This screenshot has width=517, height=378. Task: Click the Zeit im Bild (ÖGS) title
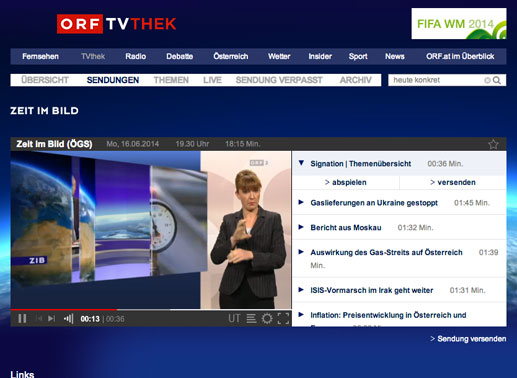tap(54, 144)
